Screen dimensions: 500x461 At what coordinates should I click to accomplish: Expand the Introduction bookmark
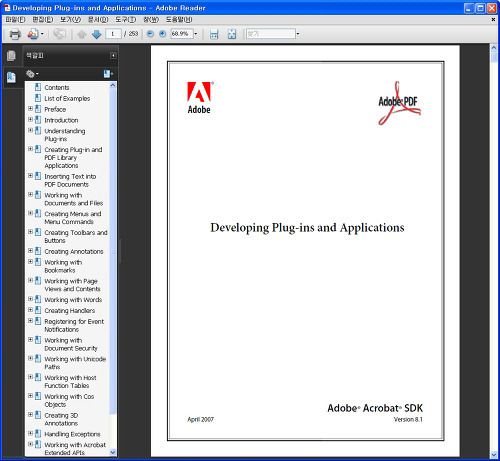pos(30,120)
